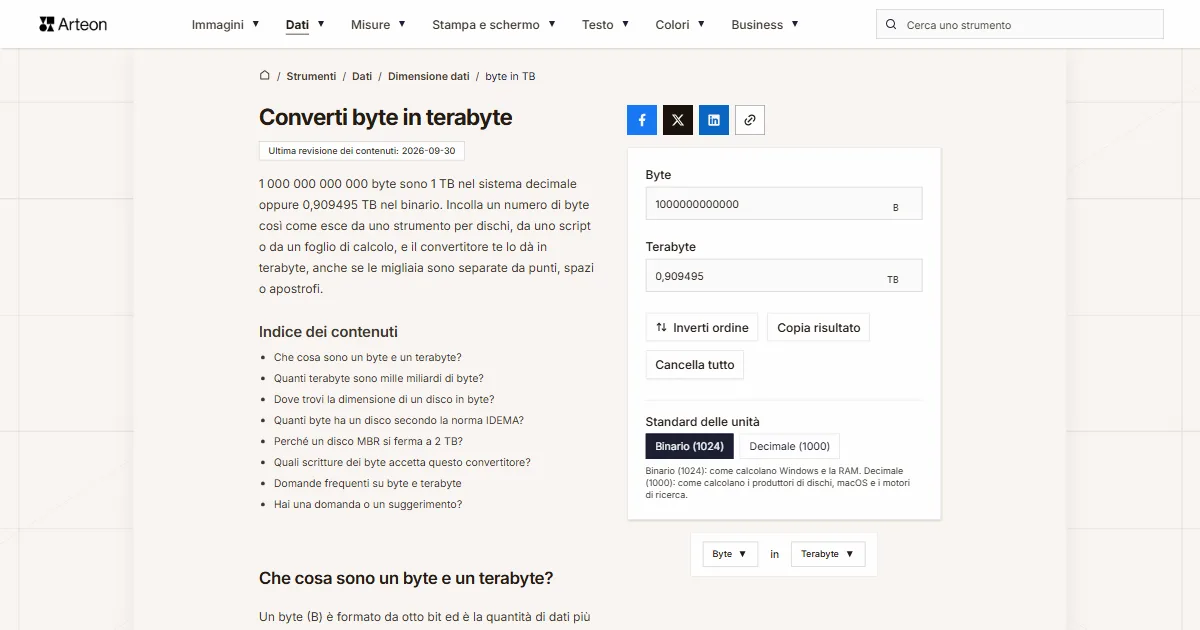The image size is (1200, 630).
Task: Open the Dimensione dati breadcrumb
Action: (429, 76)
